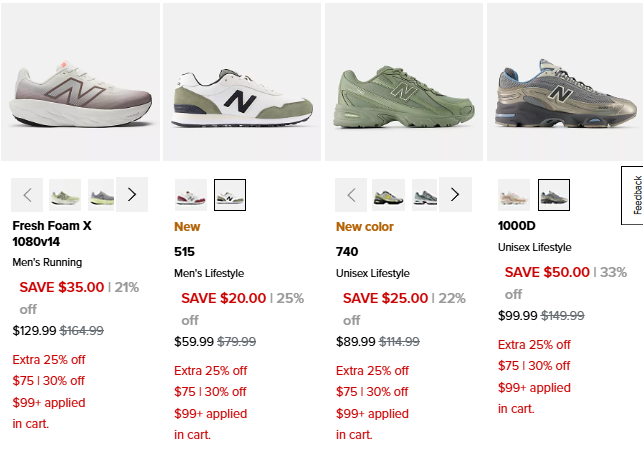The image size is (643, 451).
Task: Select the dark gray 1000D color swatch
Action: pyautogui.click(x=554, y=194)
